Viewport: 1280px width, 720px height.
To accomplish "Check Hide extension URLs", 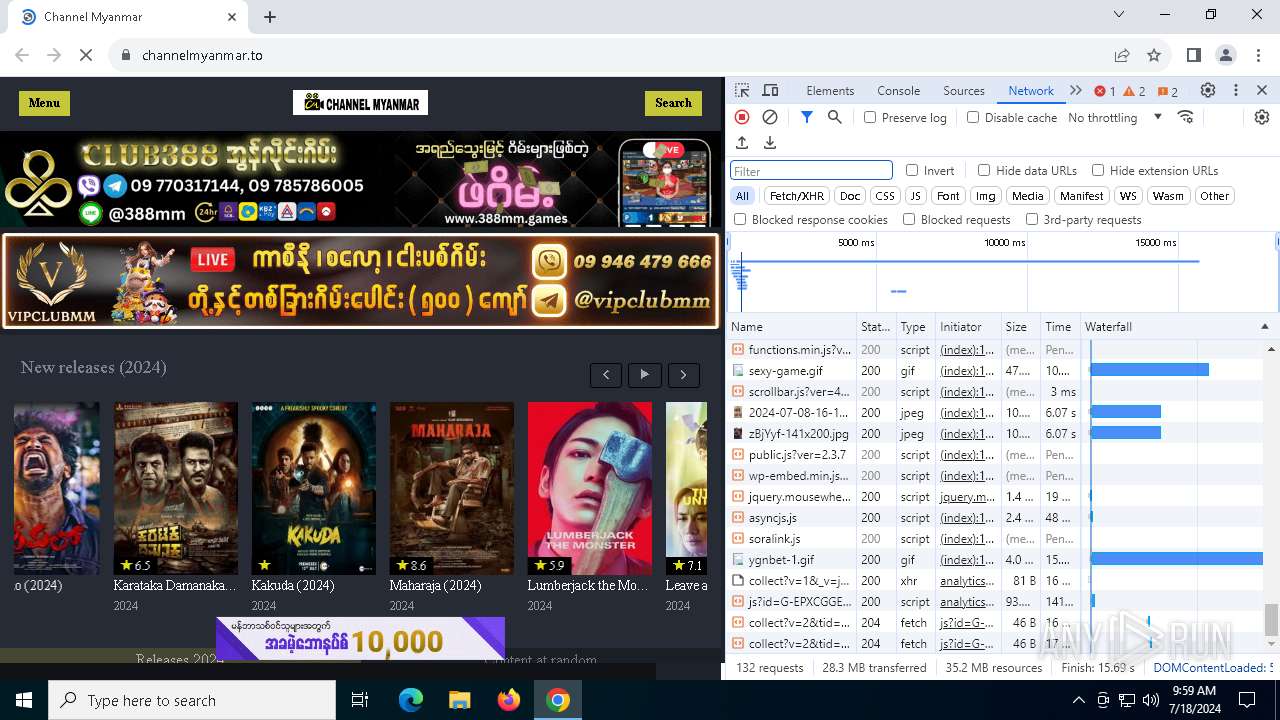I will pyautogui.click(x=1098, y=170).
